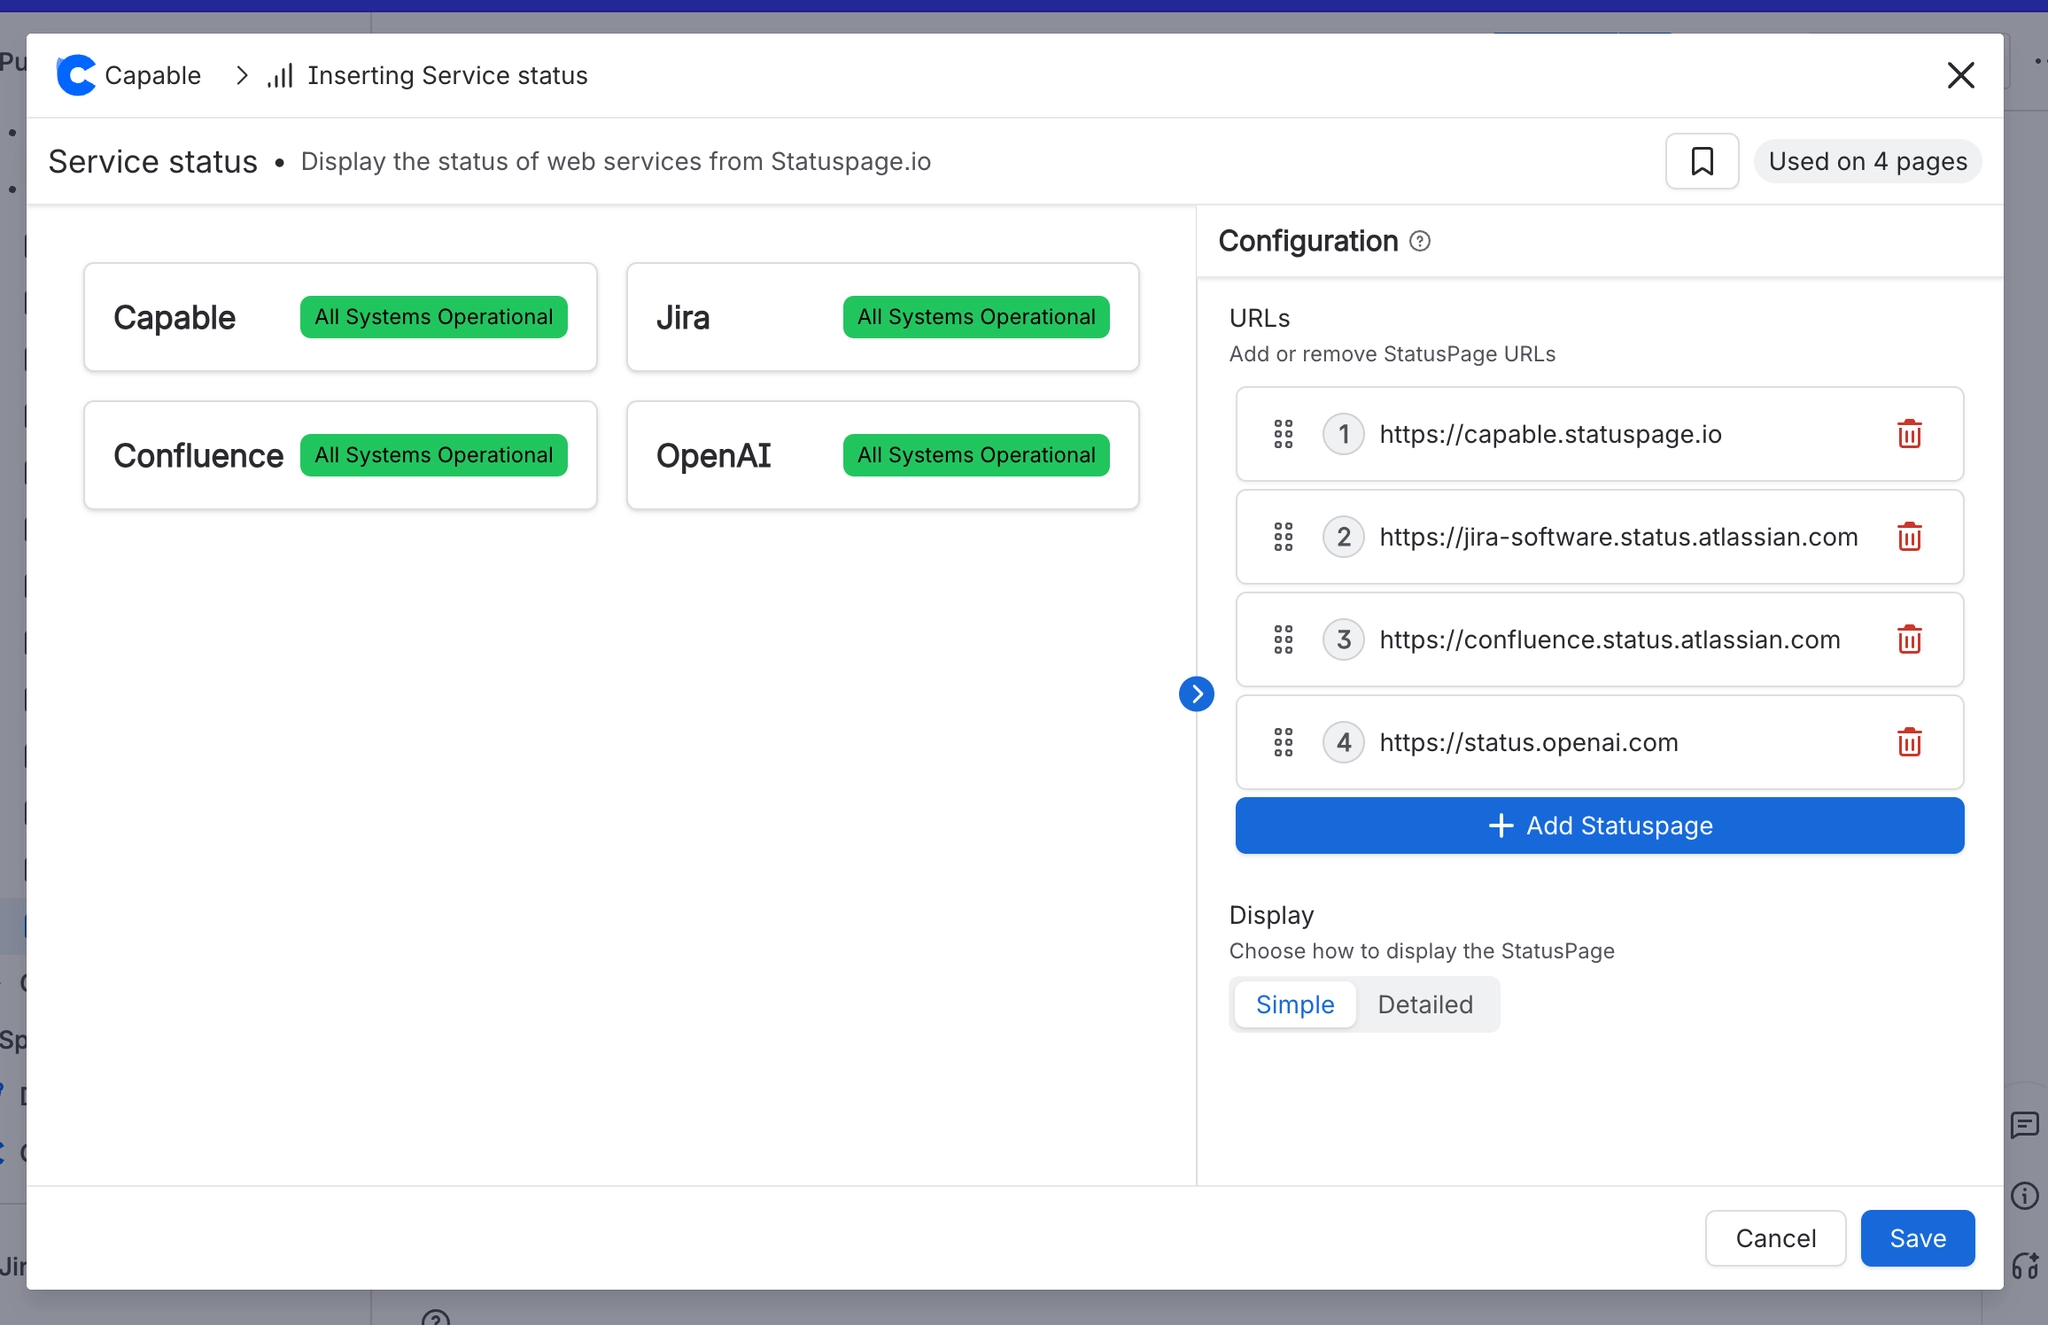Switch to Detailed display mode

1426,1004
